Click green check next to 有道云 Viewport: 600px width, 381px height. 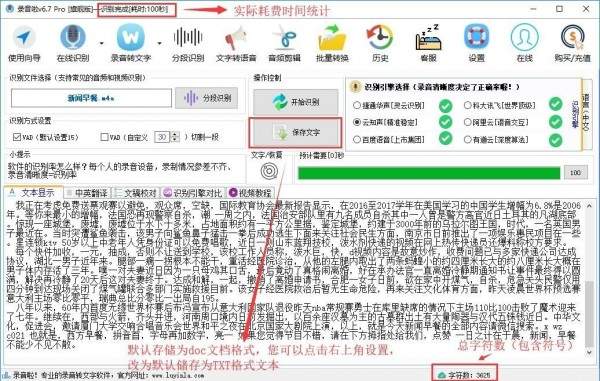pyautogui.click(x=556, y=140)
